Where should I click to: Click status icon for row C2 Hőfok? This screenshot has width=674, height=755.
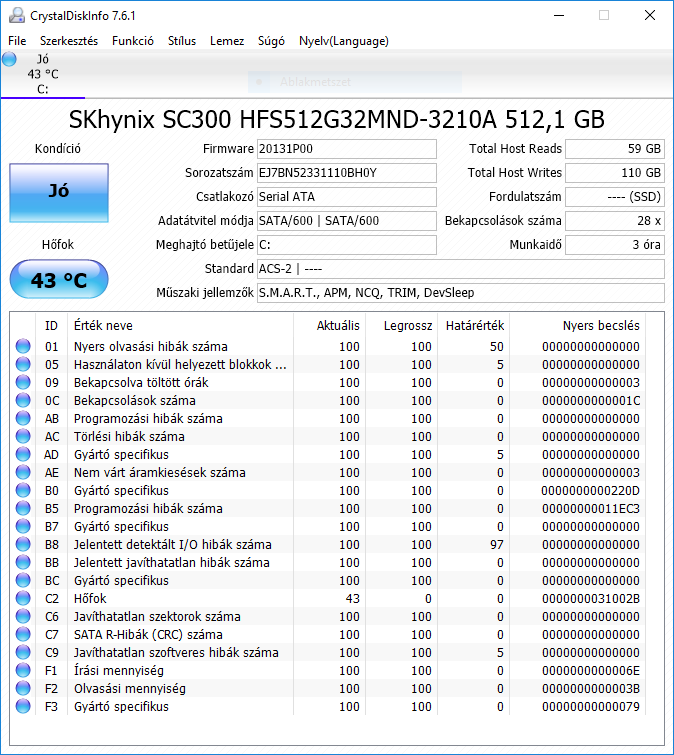[x=23, y=599]
